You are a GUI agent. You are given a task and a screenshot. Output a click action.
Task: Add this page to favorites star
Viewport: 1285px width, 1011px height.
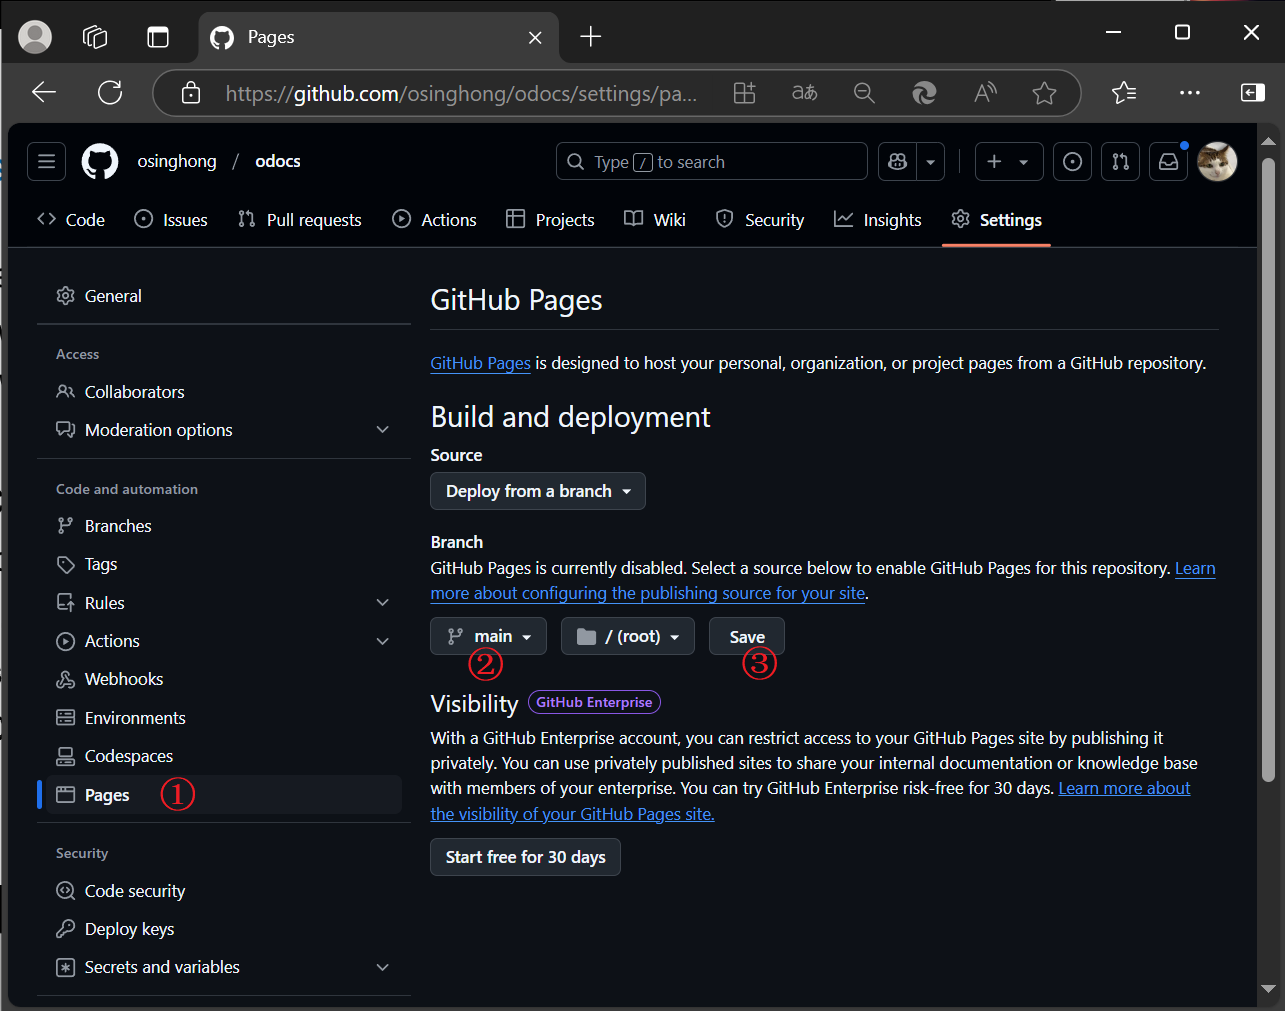click(1044, 93)
